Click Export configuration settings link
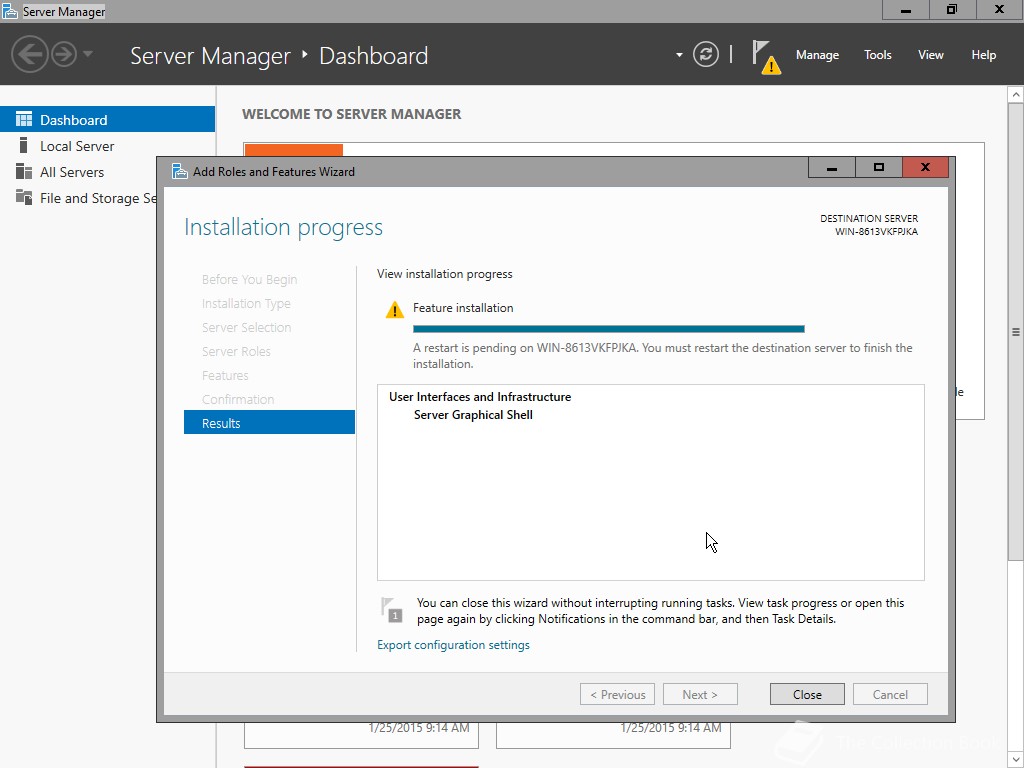Screen dimensions: 1024x768 tap(453, 645)
